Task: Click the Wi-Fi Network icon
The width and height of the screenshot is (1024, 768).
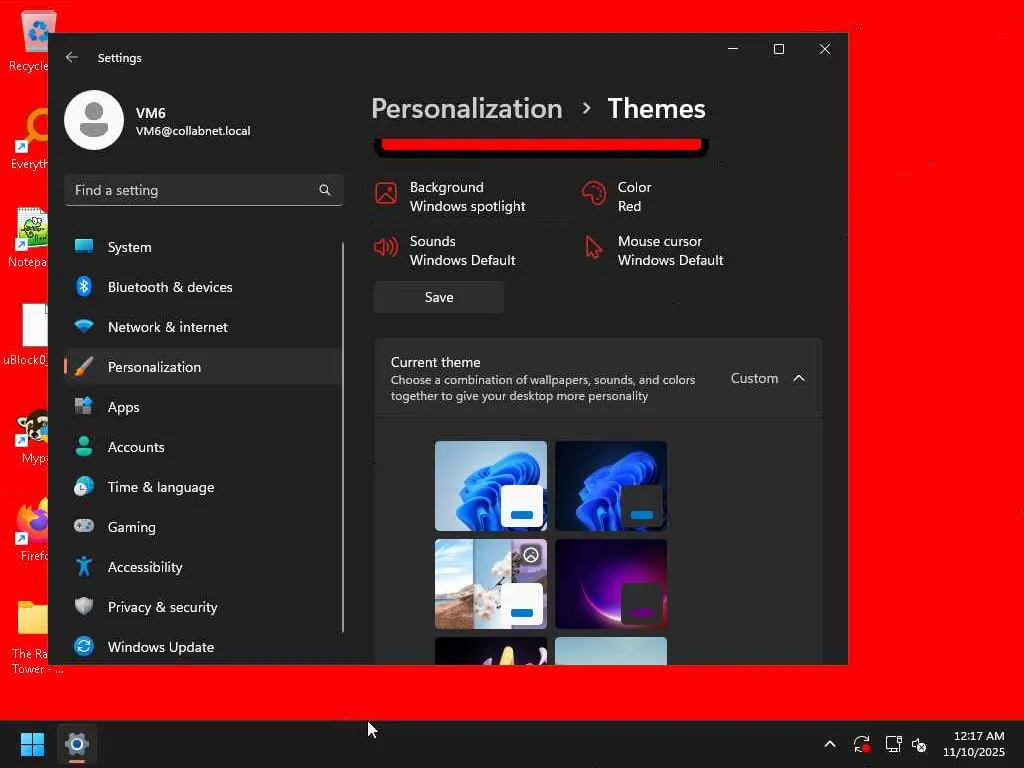Action: coord(84,326)
